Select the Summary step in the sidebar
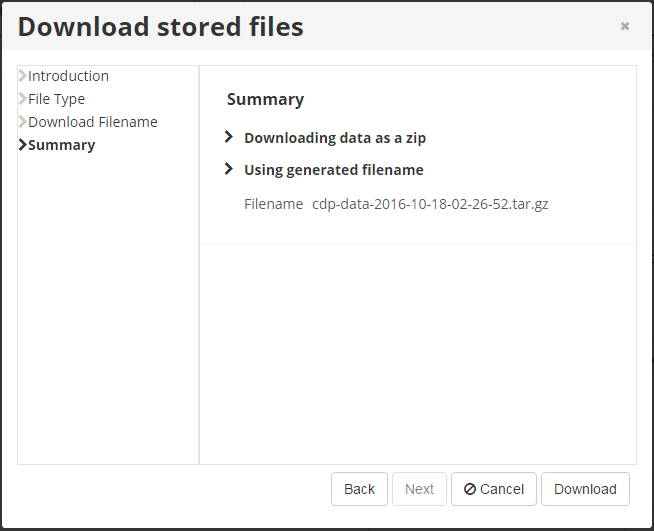654x531 pixels. 62,145
